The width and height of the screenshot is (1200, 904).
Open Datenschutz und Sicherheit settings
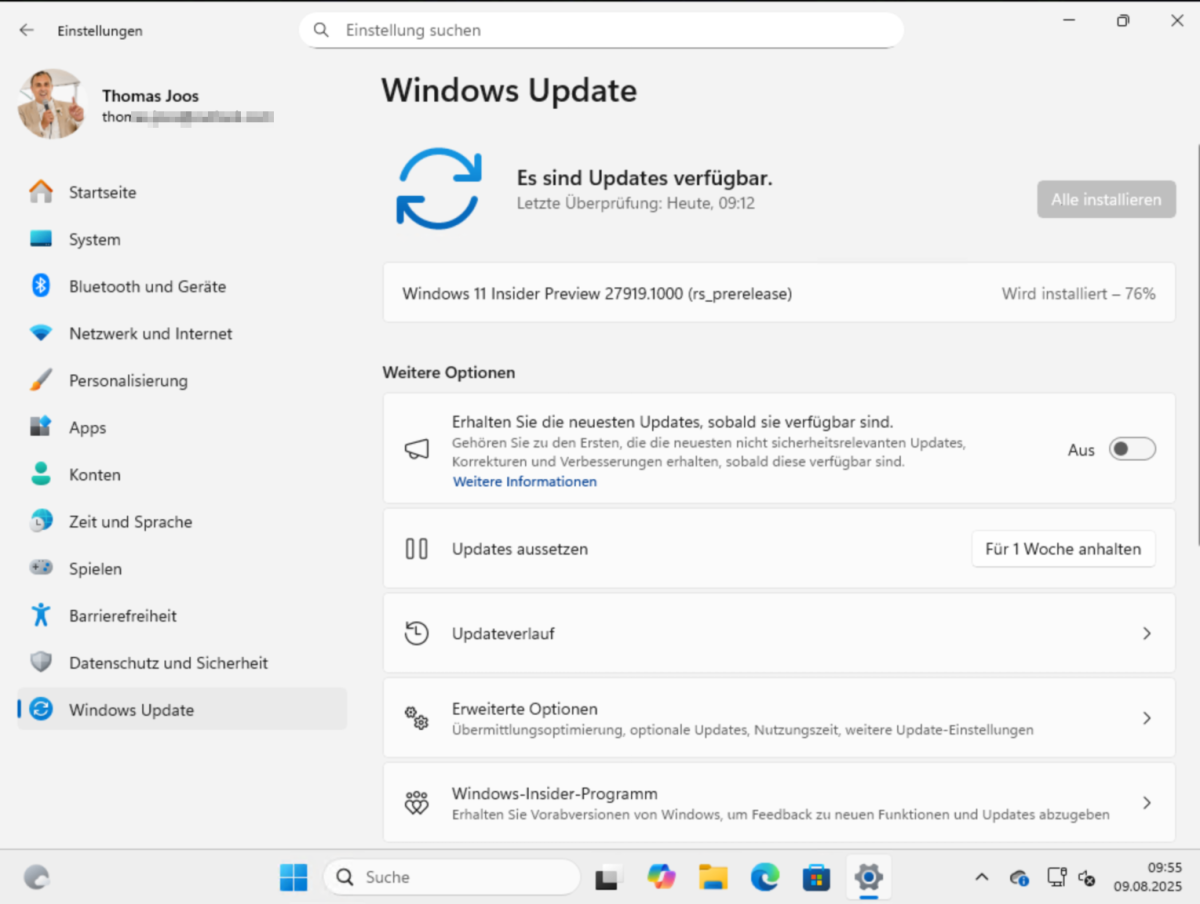coord(168,662)
